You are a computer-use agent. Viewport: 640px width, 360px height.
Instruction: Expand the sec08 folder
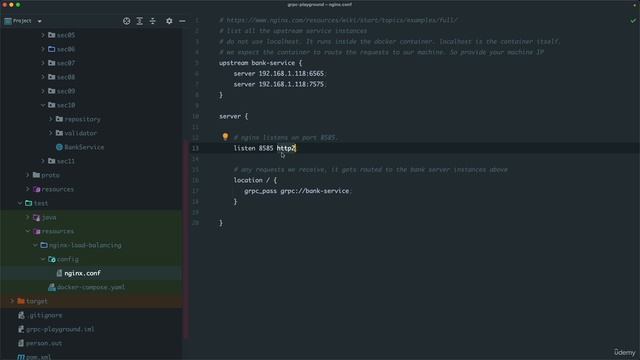(43, 77)
